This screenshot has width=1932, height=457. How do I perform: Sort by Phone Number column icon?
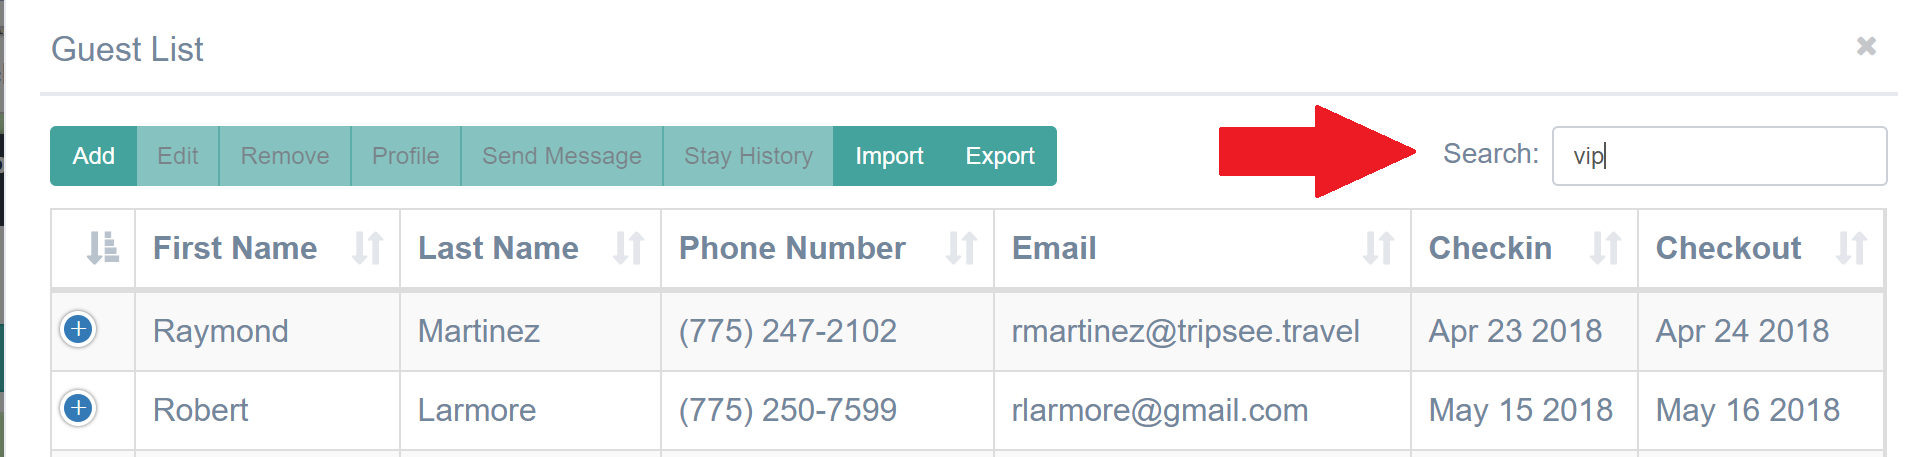(961, 248)
